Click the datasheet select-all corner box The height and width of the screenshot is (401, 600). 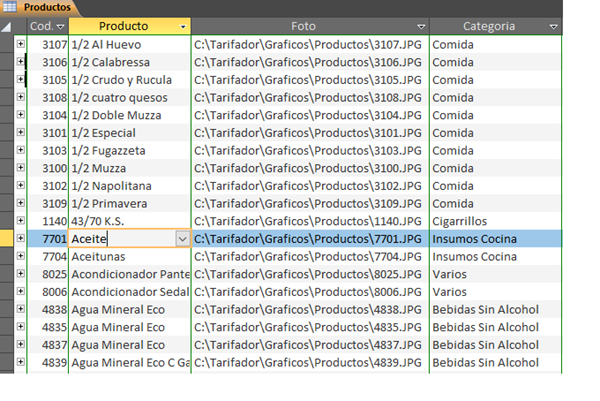[7, 25]
